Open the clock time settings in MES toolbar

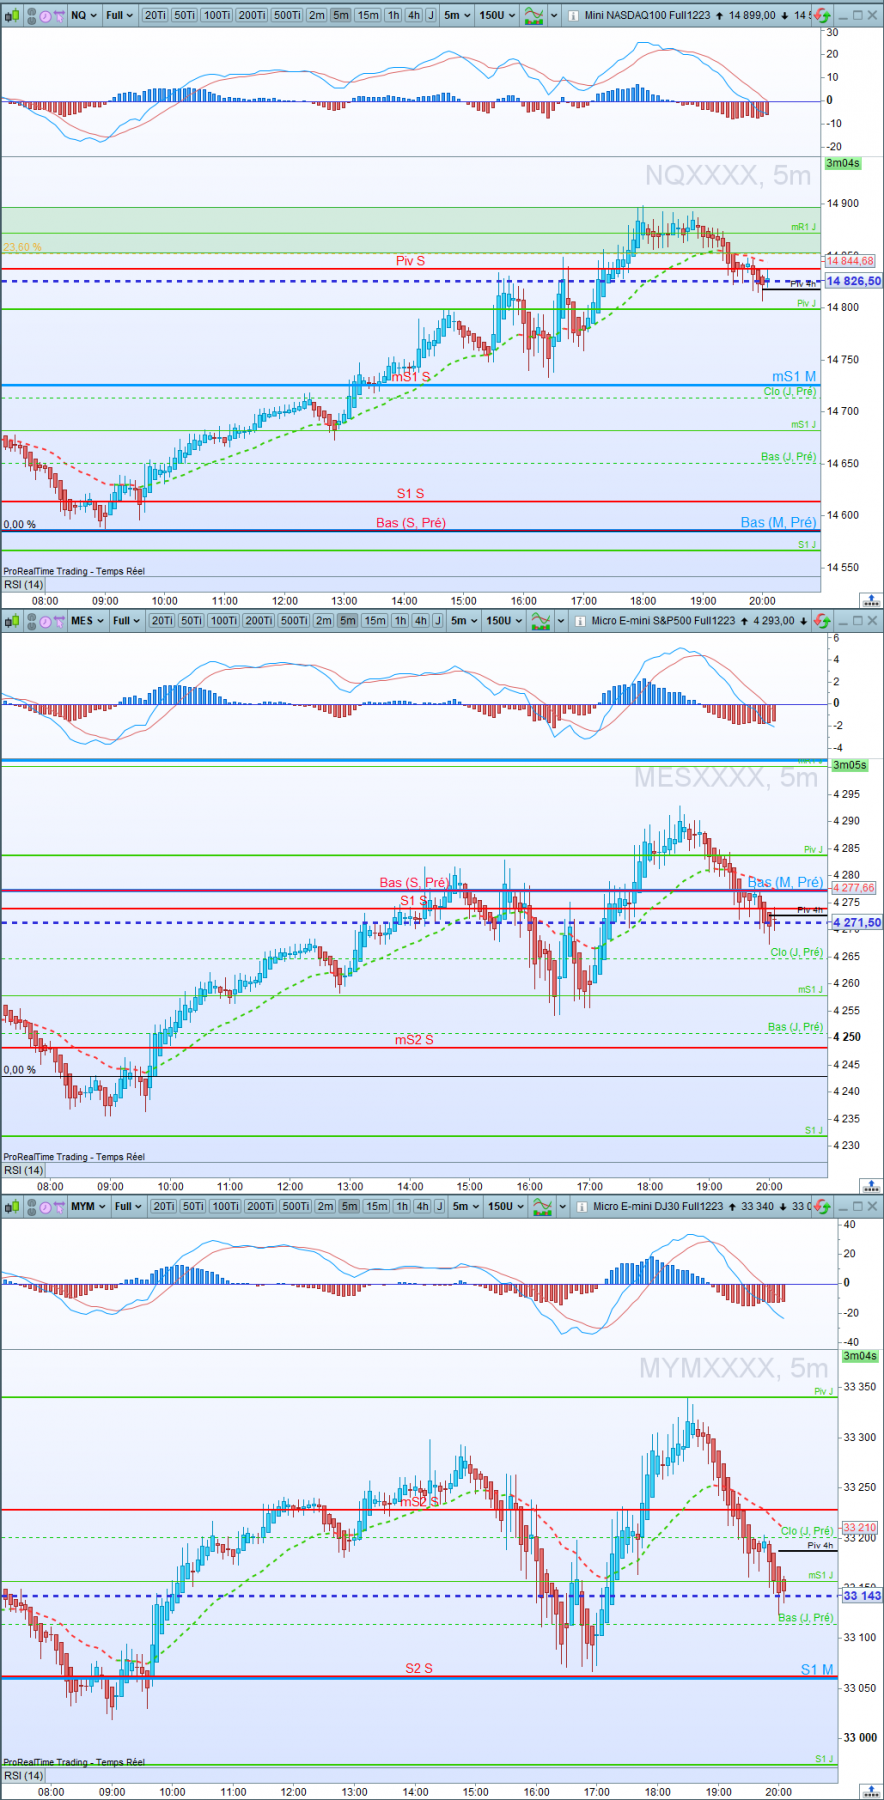[45, 622]
